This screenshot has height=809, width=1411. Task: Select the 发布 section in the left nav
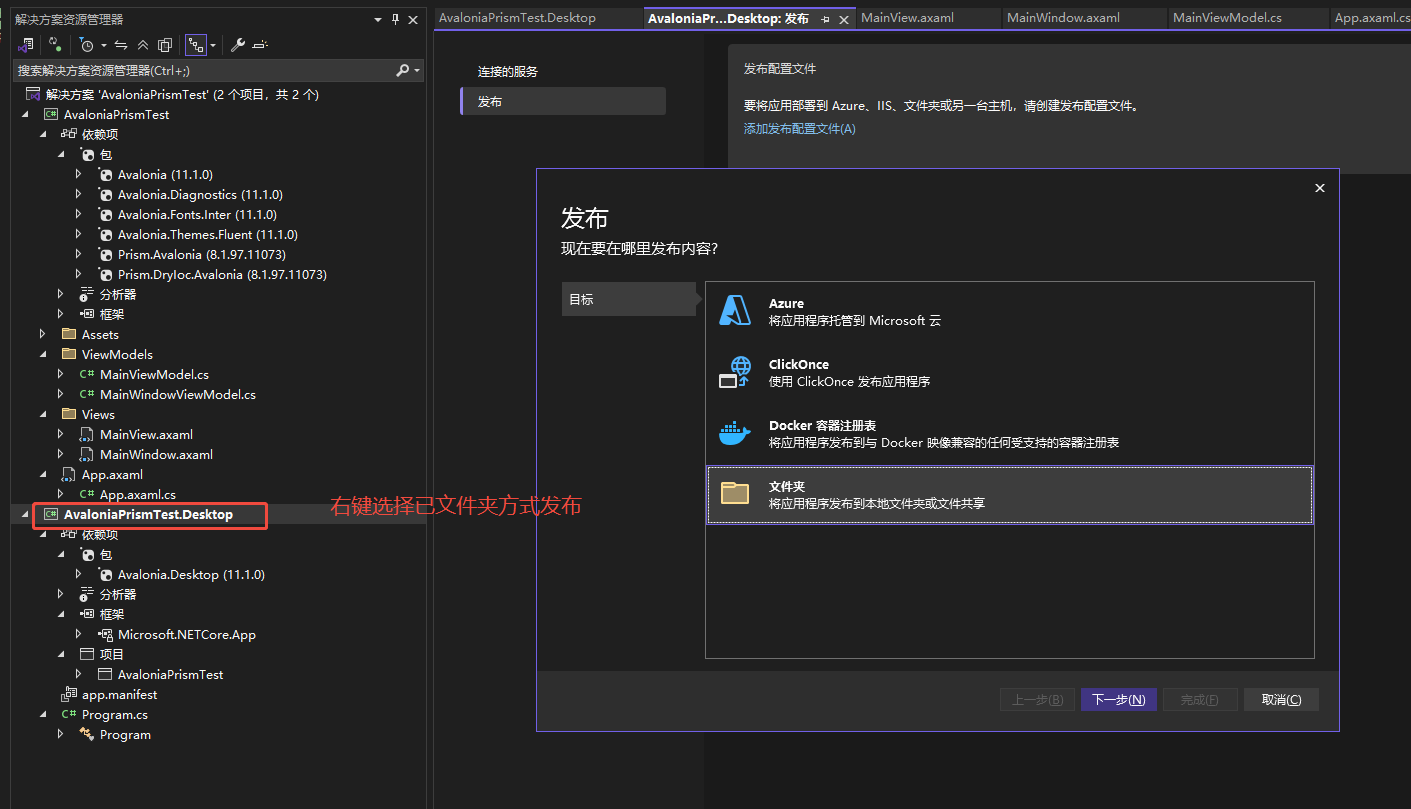coord(563,101)
